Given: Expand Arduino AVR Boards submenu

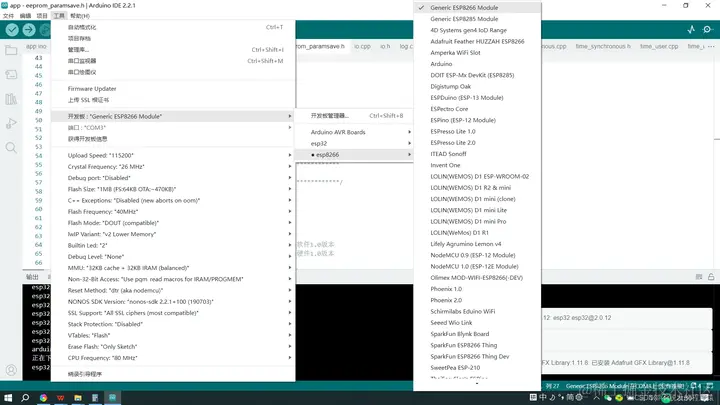Looking at the screenshot, I should coord(354,132).
